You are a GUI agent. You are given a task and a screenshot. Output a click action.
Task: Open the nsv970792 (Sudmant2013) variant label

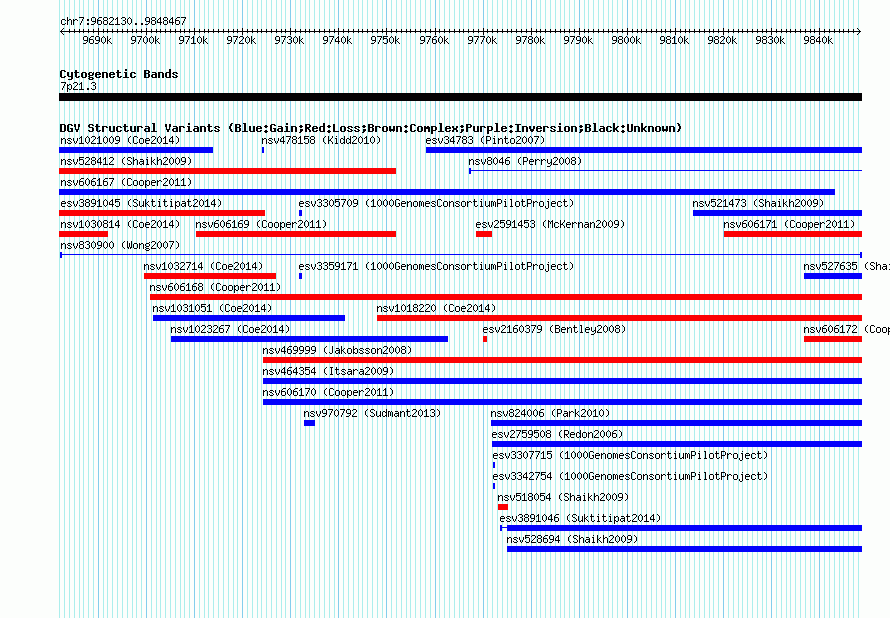coord(372,413)
